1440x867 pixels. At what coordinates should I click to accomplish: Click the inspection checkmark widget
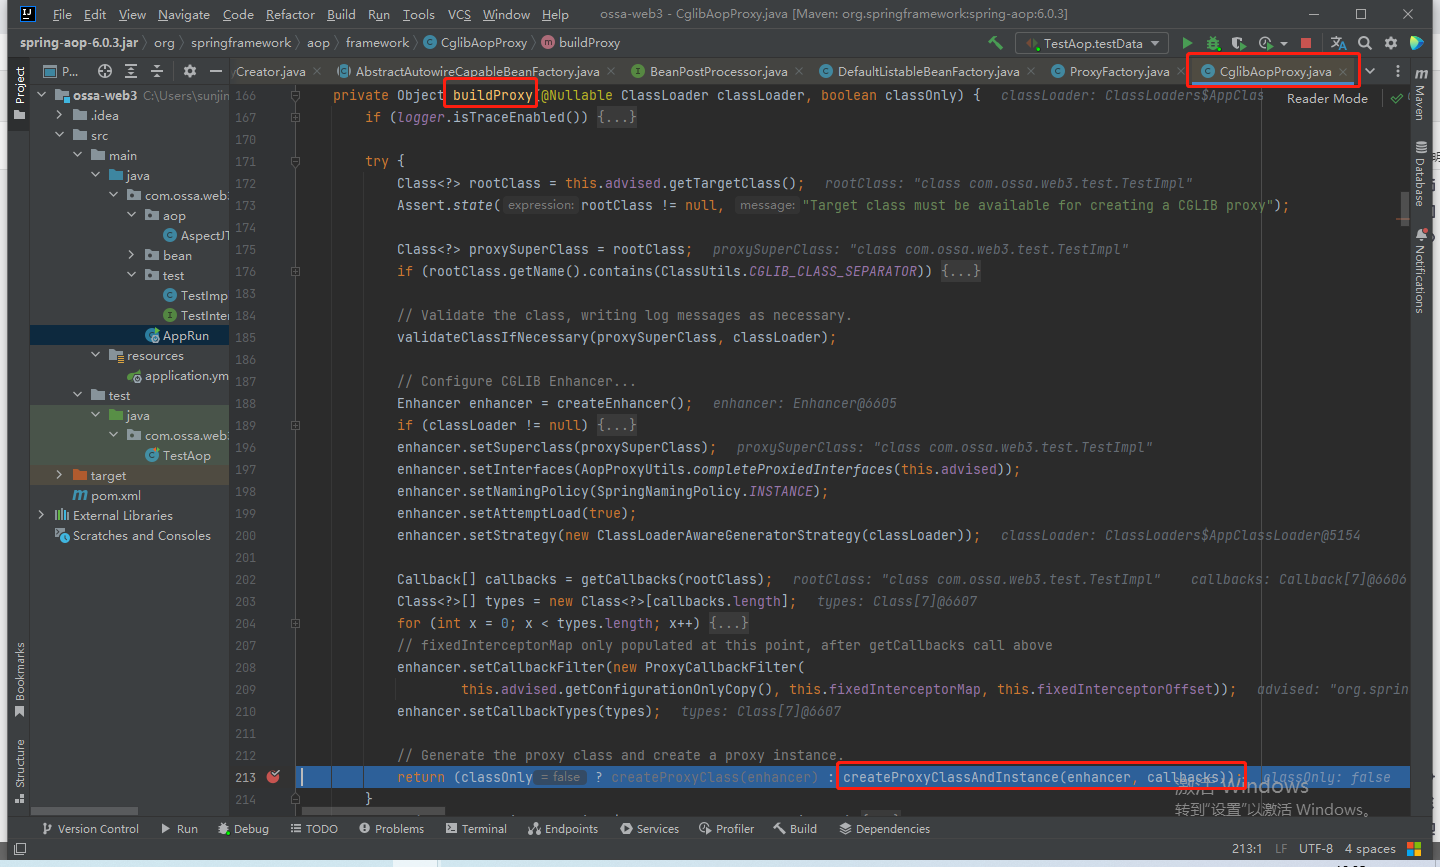1397,98
